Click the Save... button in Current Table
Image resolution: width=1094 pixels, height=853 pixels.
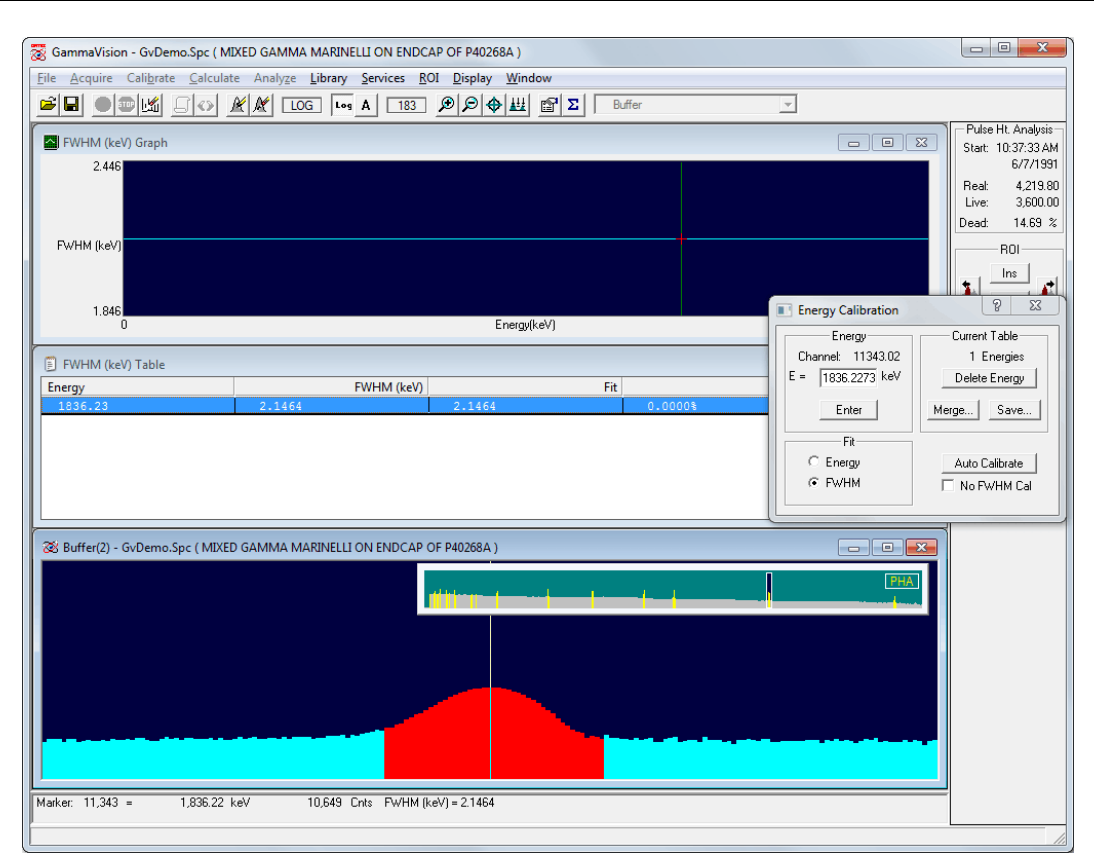pyautogui.click(x=1014, y=410)
